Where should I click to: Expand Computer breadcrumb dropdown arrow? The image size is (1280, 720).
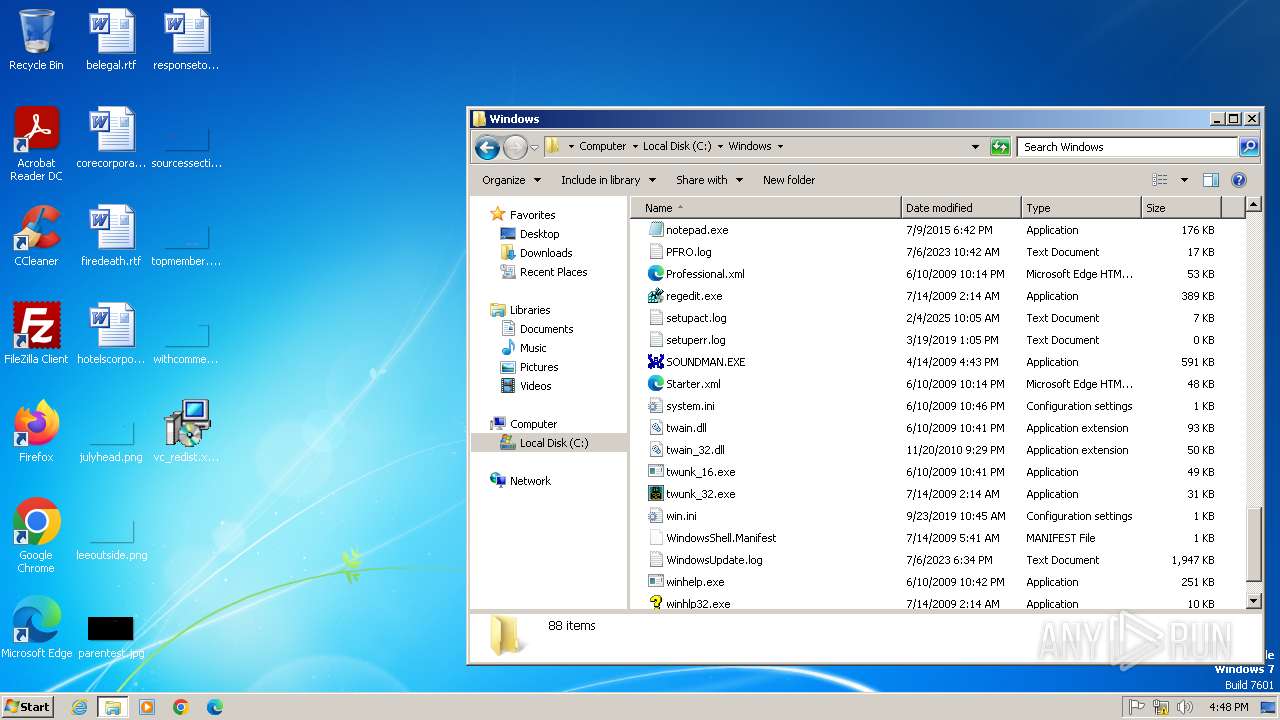[634, 147]
